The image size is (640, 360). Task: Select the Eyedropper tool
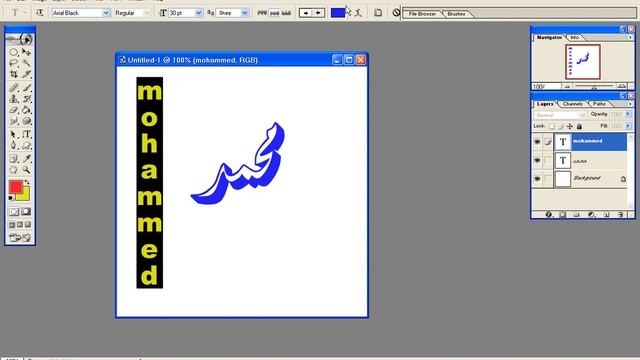[27, 158]
